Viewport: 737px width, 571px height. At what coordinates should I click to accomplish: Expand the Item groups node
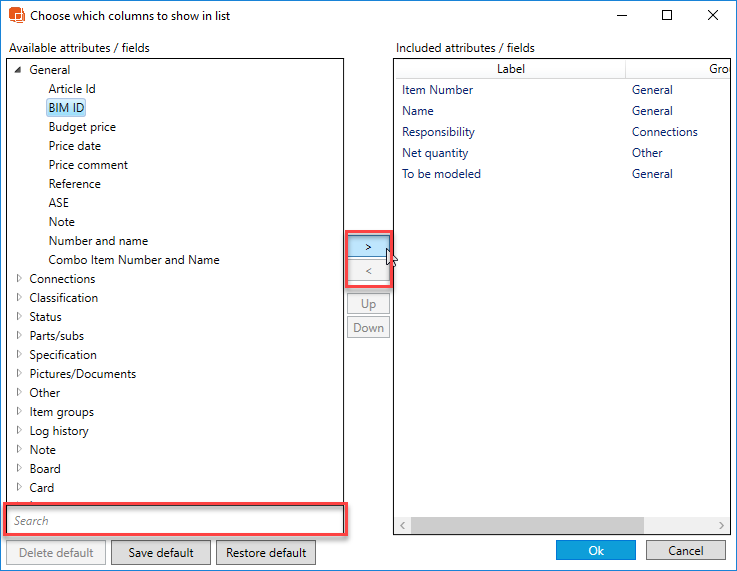click(18, 412)
